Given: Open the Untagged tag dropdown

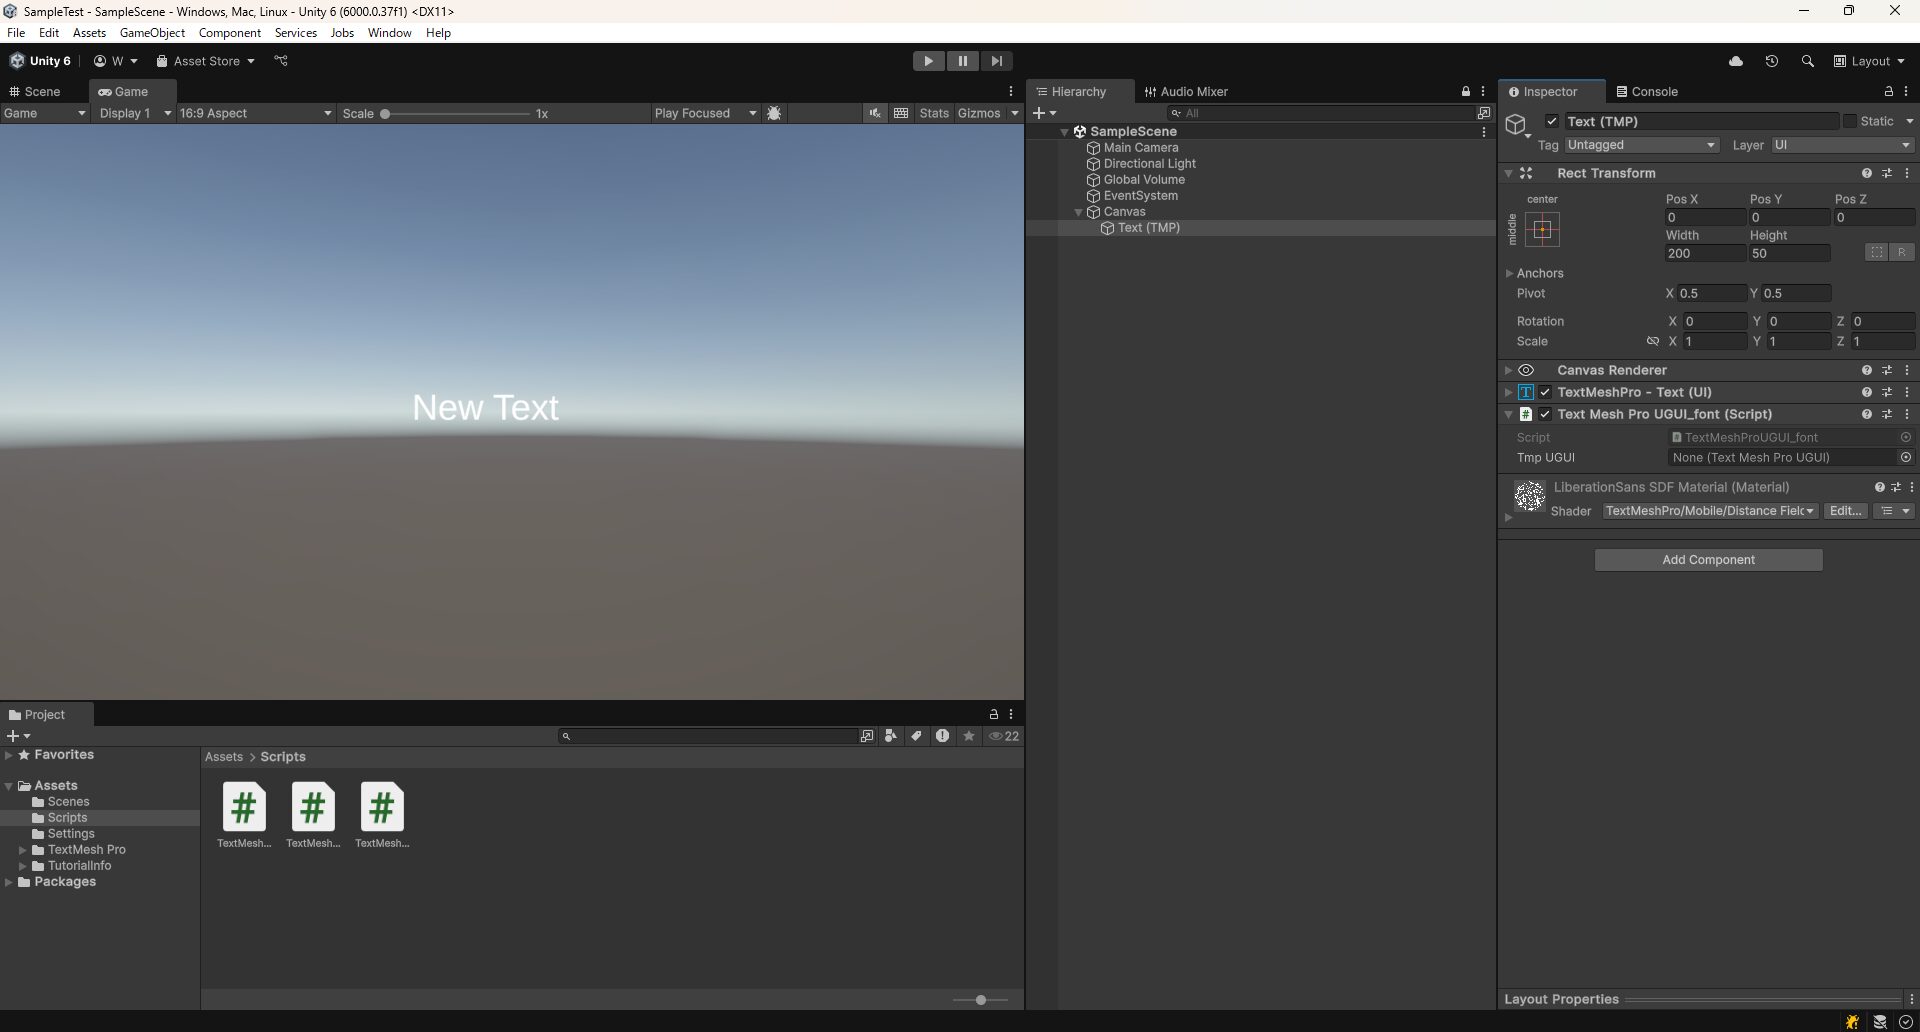Looking at the screenshot, I should click(1640, 145).
